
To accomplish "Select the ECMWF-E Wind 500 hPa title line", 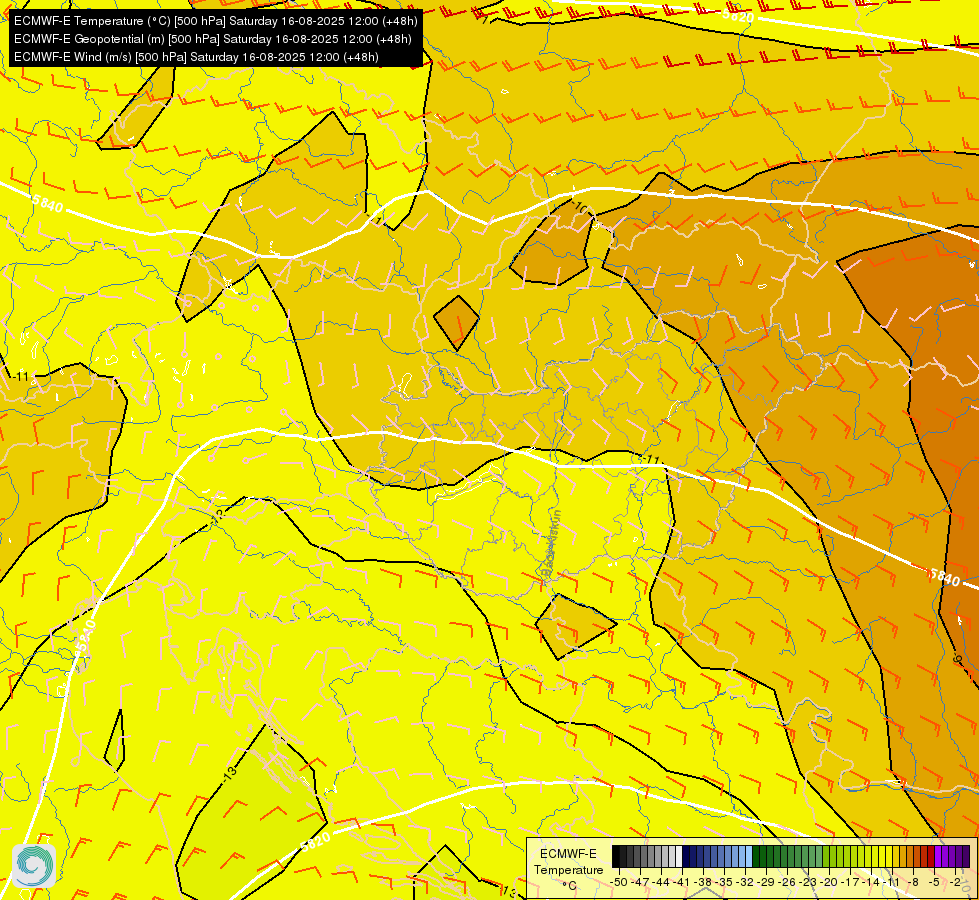I will (x=196, y=57).
